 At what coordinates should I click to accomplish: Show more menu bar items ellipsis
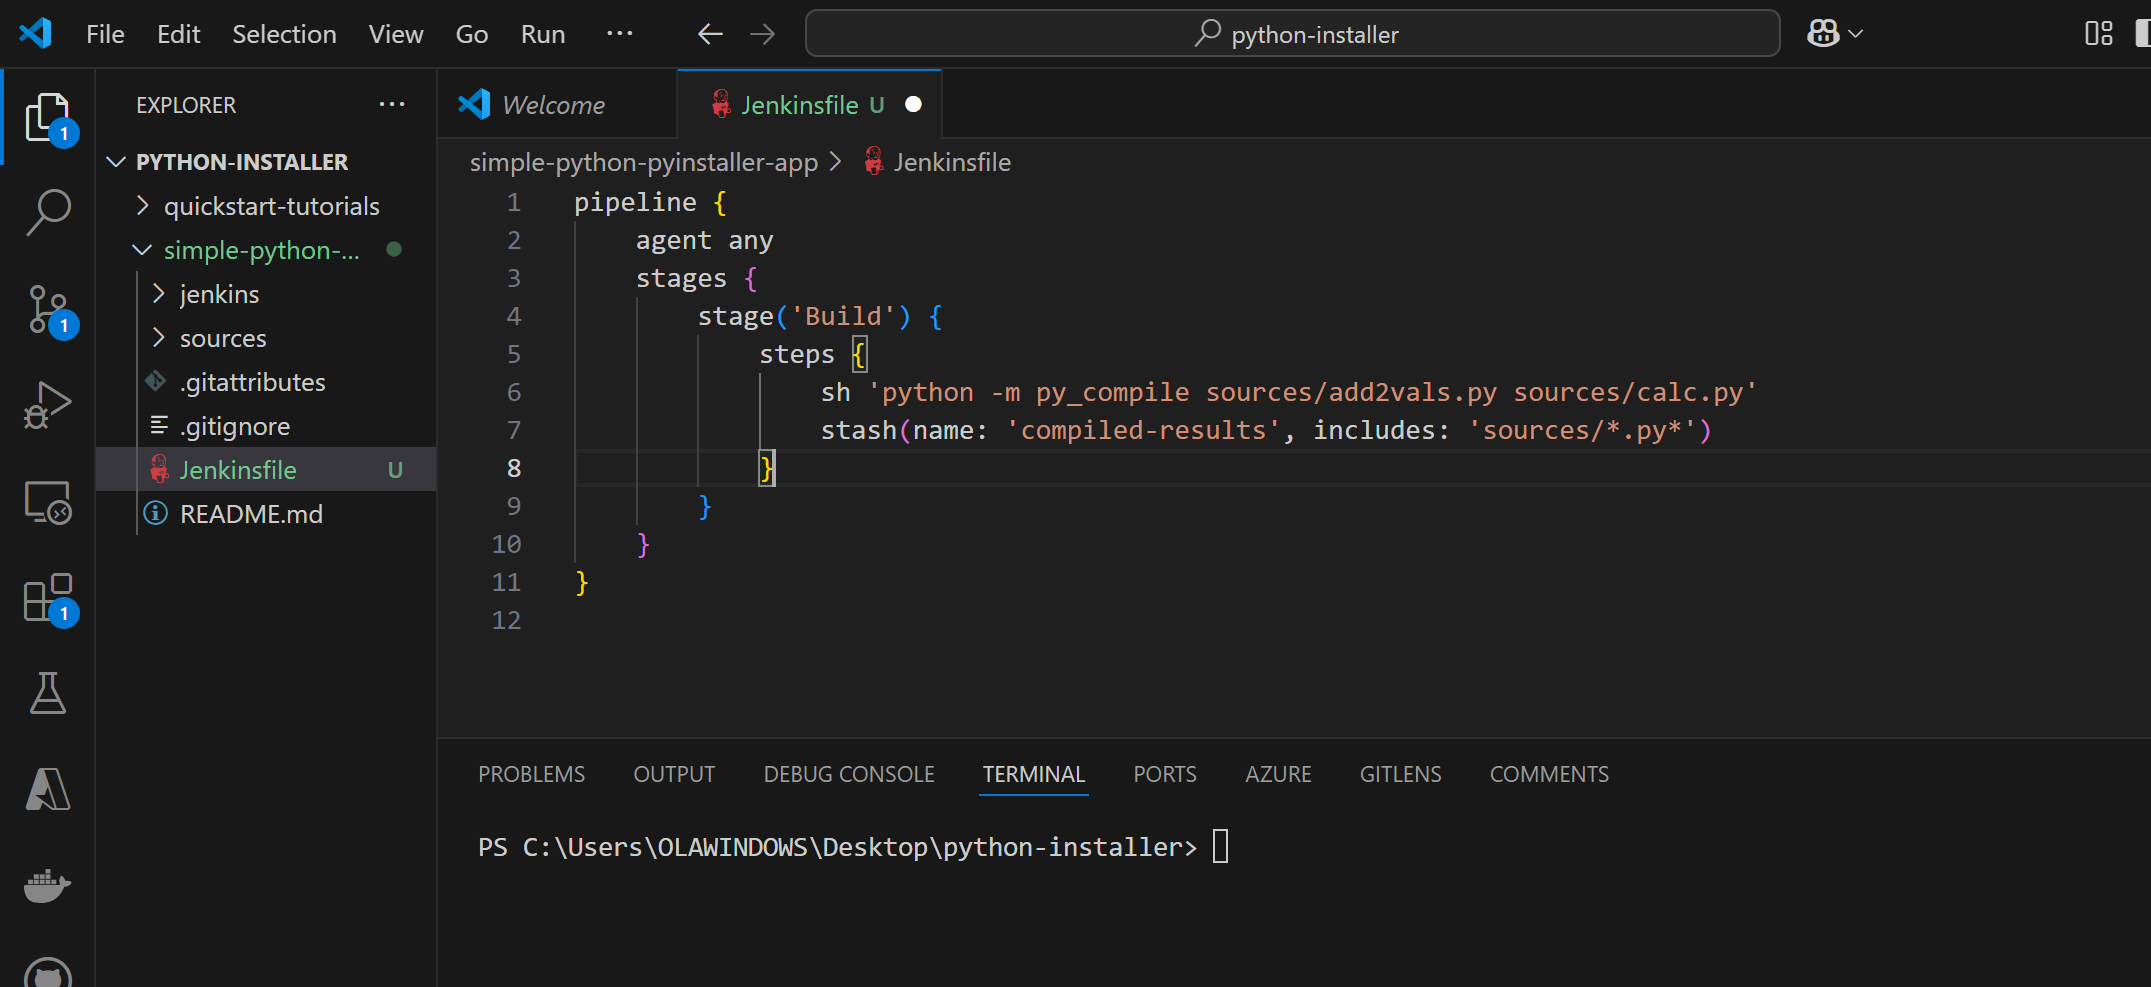619,34
